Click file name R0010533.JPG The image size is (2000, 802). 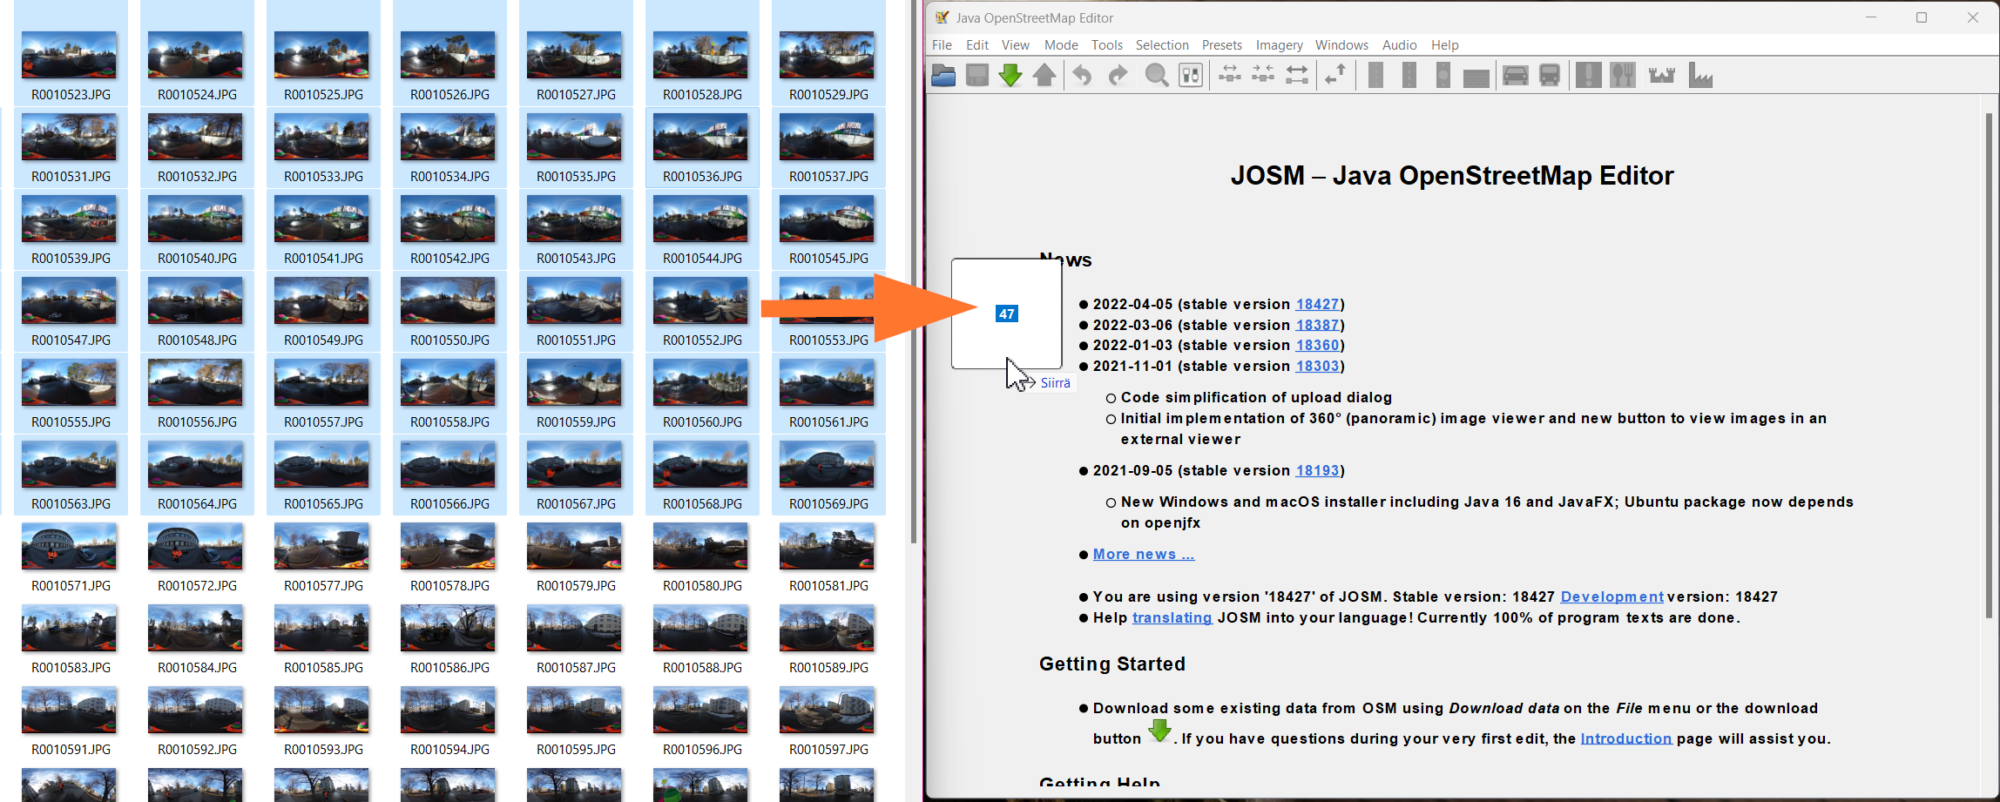tap(323, 176)
